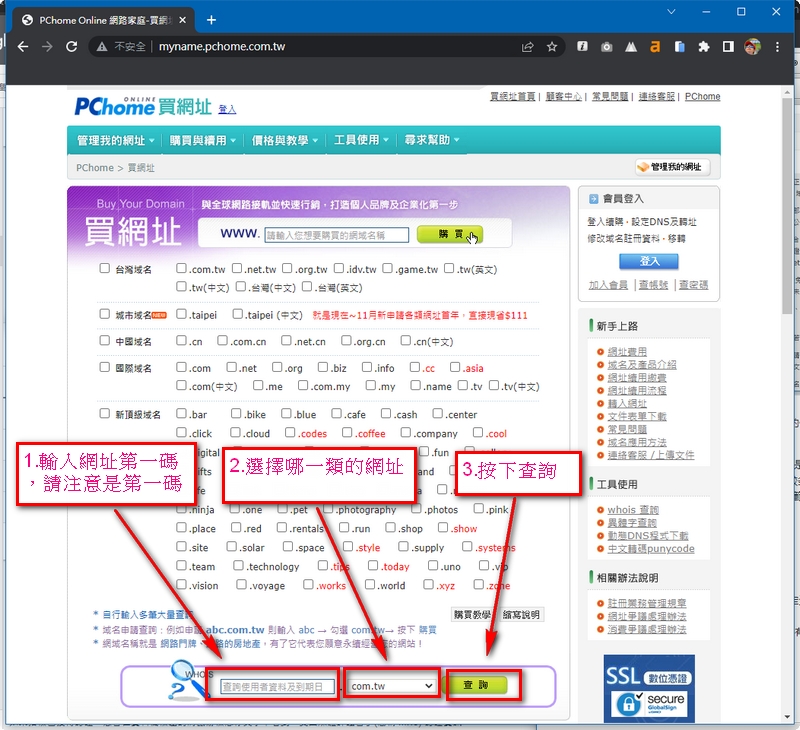
Task: Open the Extensions puzzle piece icon
Action: (x=704, y=46)
